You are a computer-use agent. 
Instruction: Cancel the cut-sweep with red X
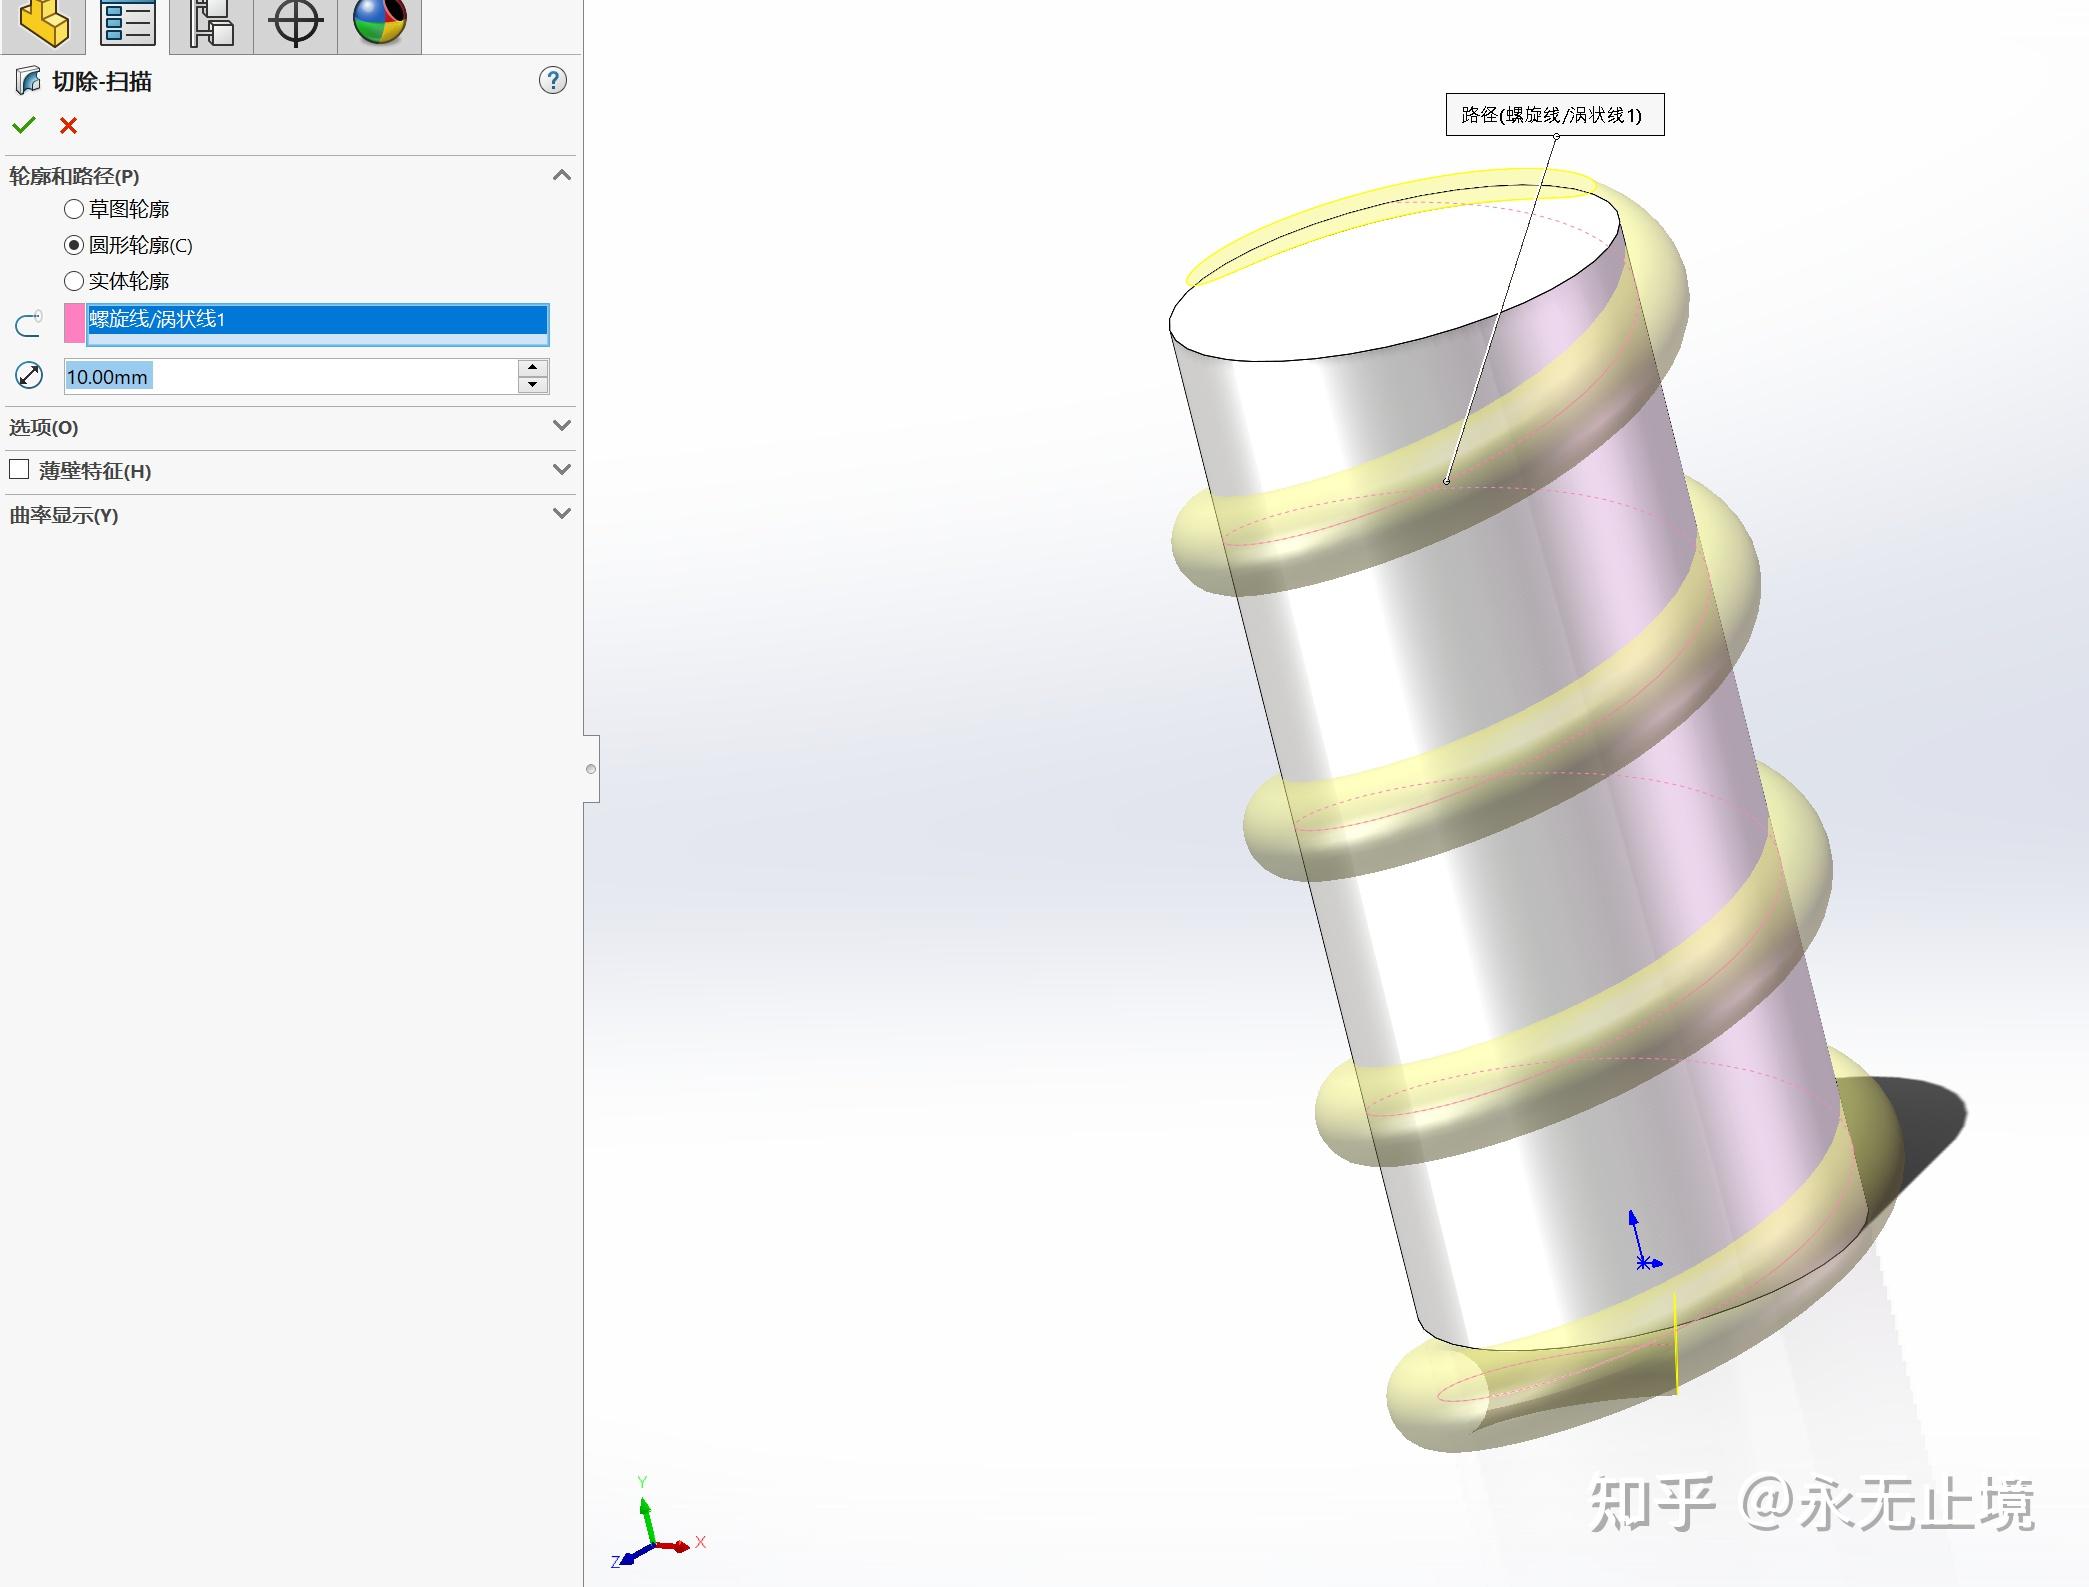68,126
